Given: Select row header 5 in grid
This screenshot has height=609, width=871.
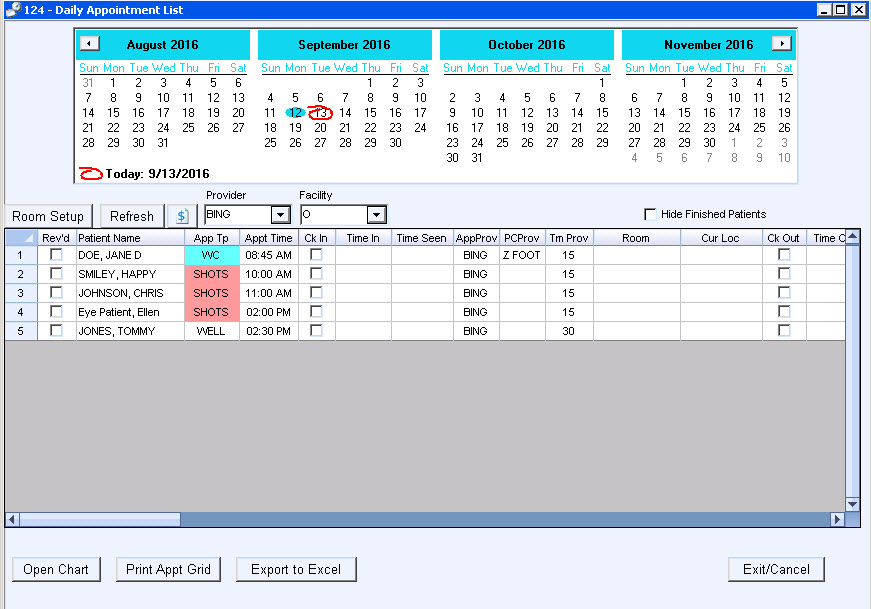Looking at the screenshot, I should (21, 331).
